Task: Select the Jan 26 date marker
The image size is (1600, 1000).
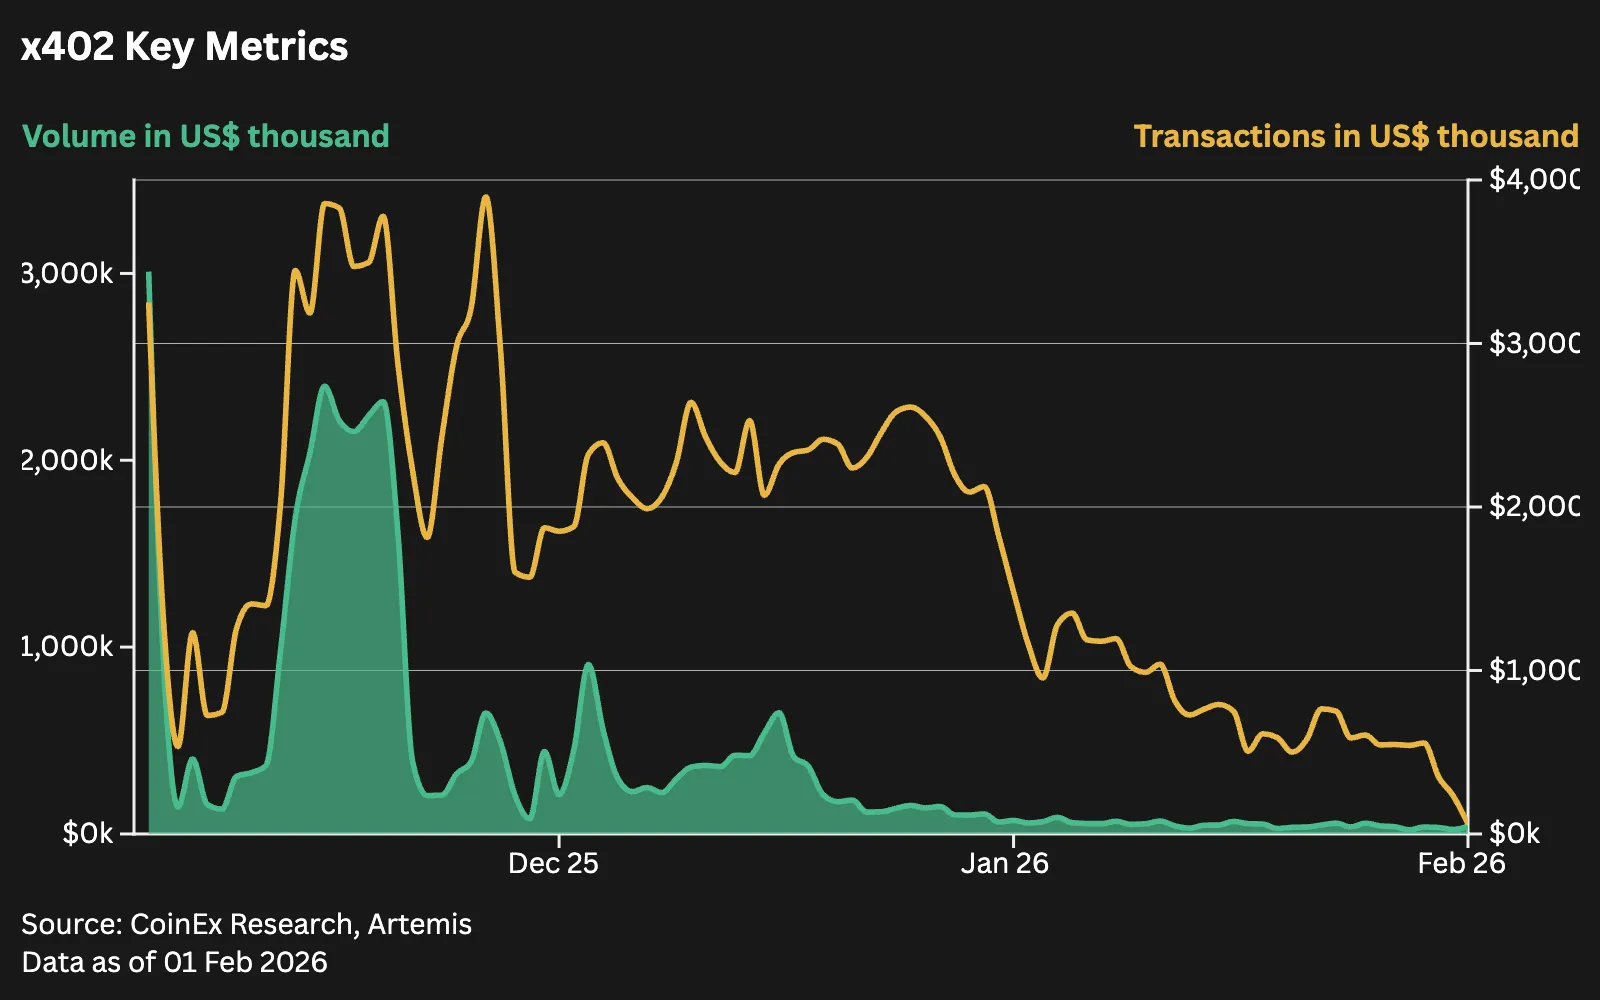Action: pos(1005,864)
